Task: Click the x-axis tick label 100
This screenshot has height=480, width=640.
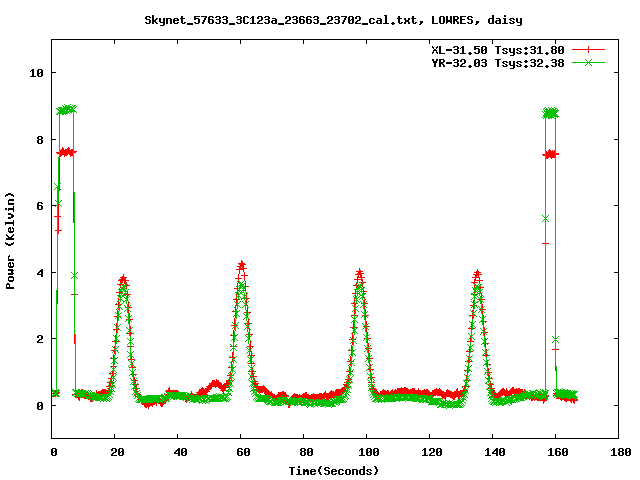Action: tap(367, 452)
